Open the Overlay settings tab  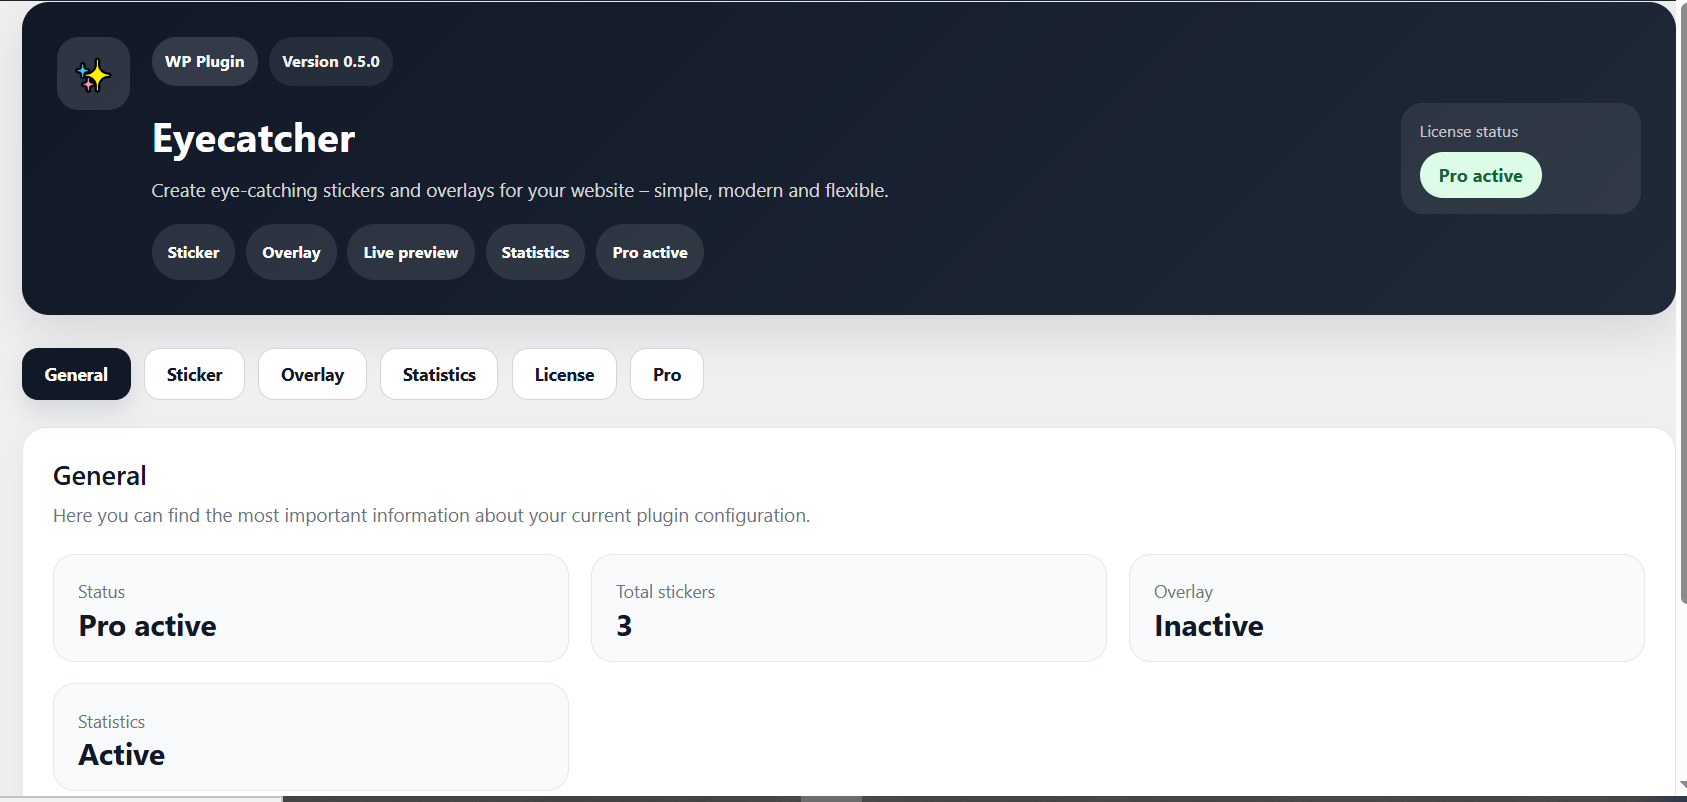click(x=312, y=375)
